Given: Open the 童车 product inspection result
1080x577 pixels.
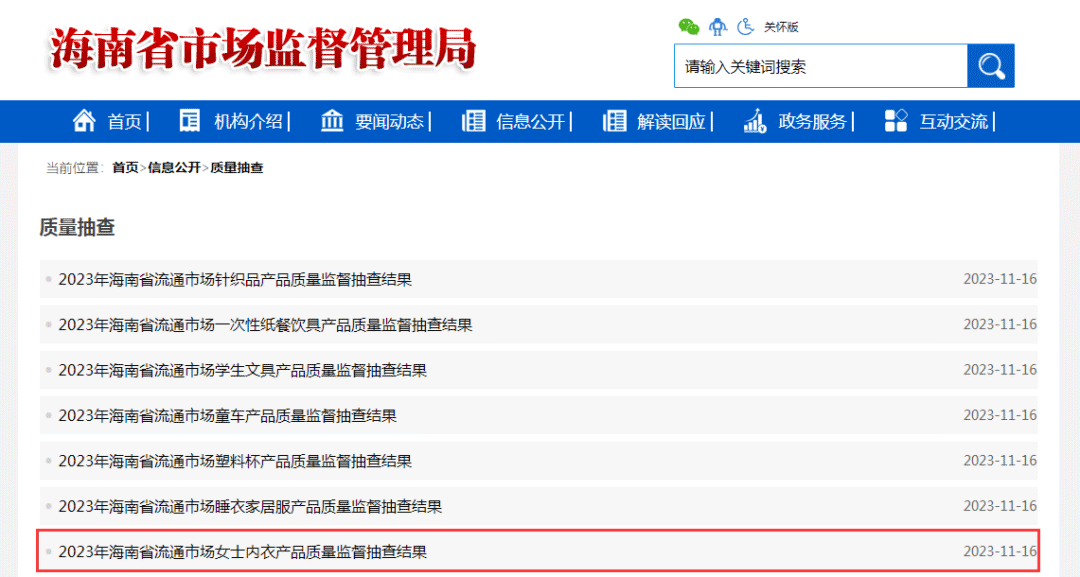Looking at the screenshot, I should [x=227, y=415].
